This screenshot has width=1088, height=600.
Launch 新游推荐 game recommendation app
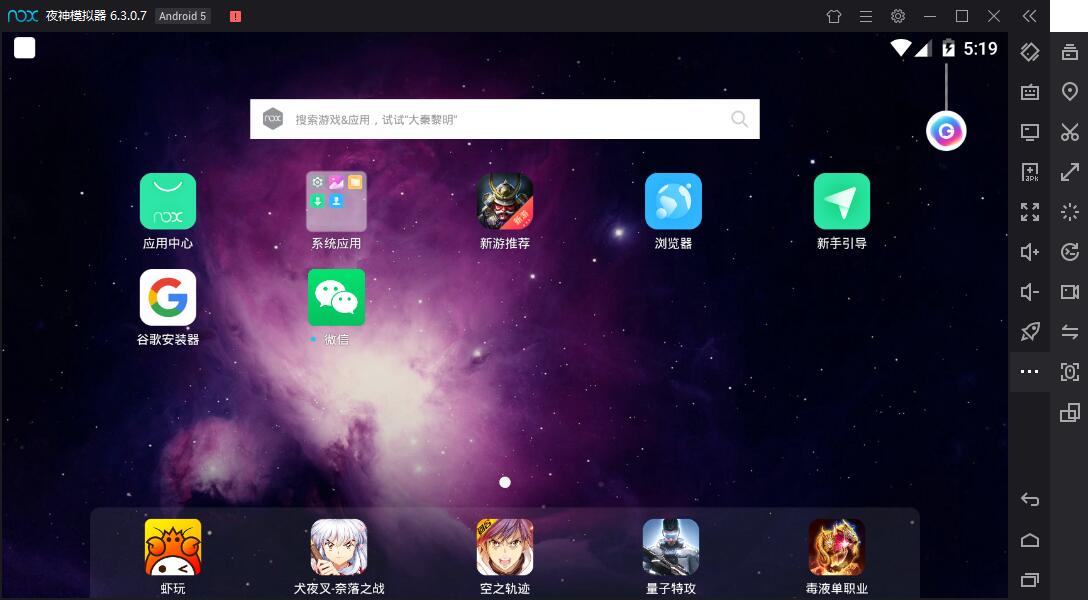505,201
